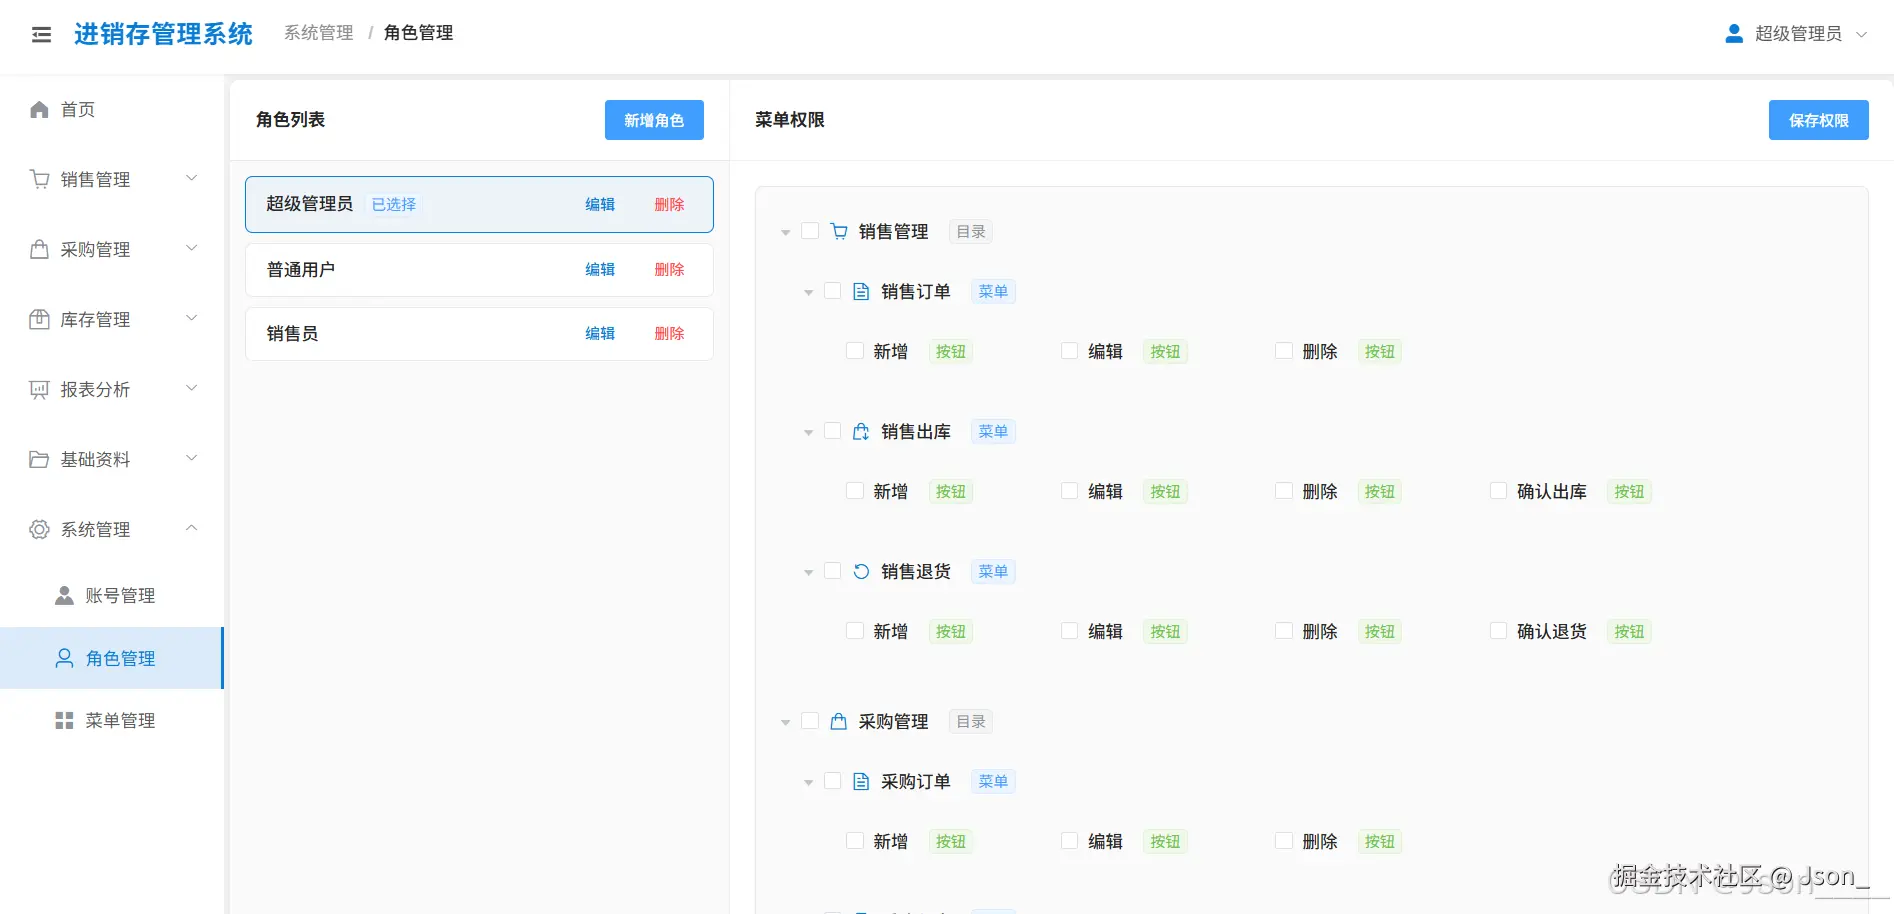Collapse the 采购管理 tree node arrow
Image resolution: width=1894 pixels, height=914 pixels.
click(x=786, y=723)
